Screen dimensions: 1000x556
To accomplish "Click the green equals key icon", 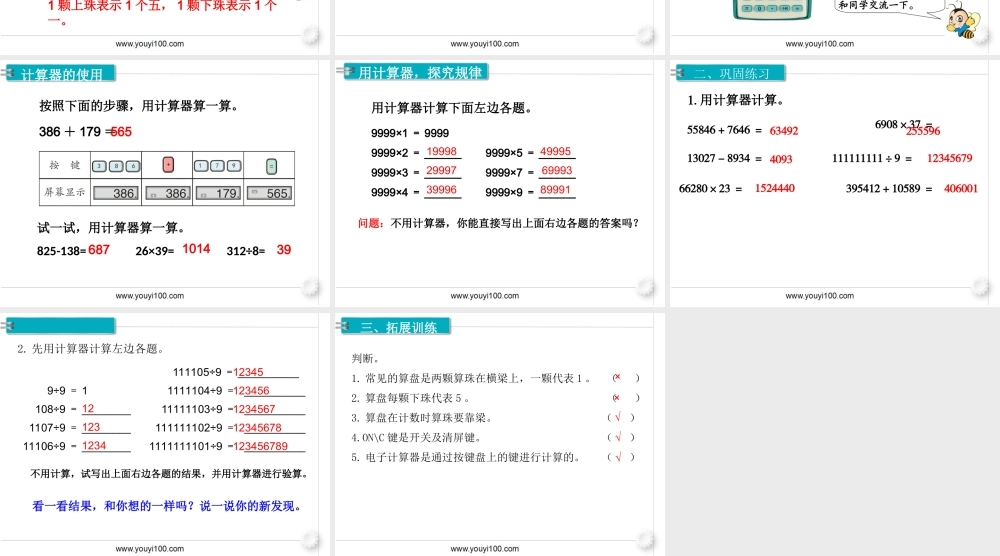I will point(270,165).
